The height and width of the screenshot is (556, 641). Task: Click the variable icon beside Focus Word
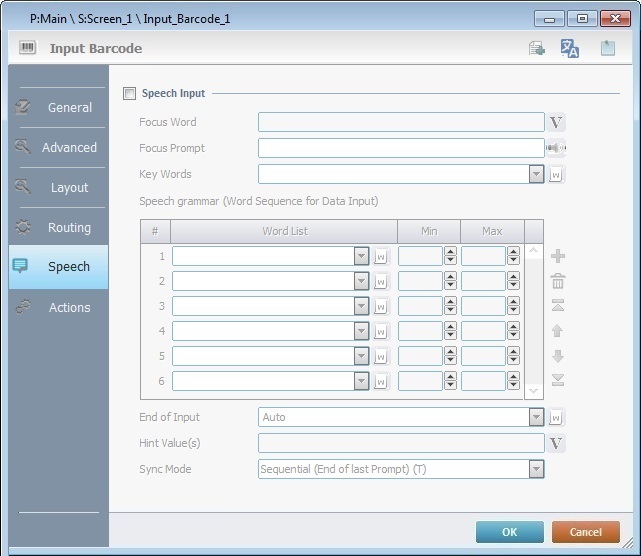click(557, 122)
